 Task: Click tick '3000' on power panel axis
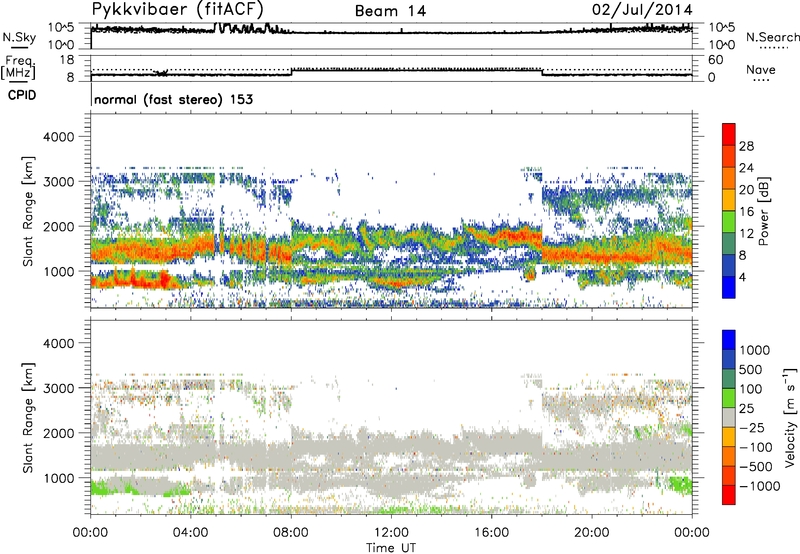pyautogui.click(x=58, y=182)
